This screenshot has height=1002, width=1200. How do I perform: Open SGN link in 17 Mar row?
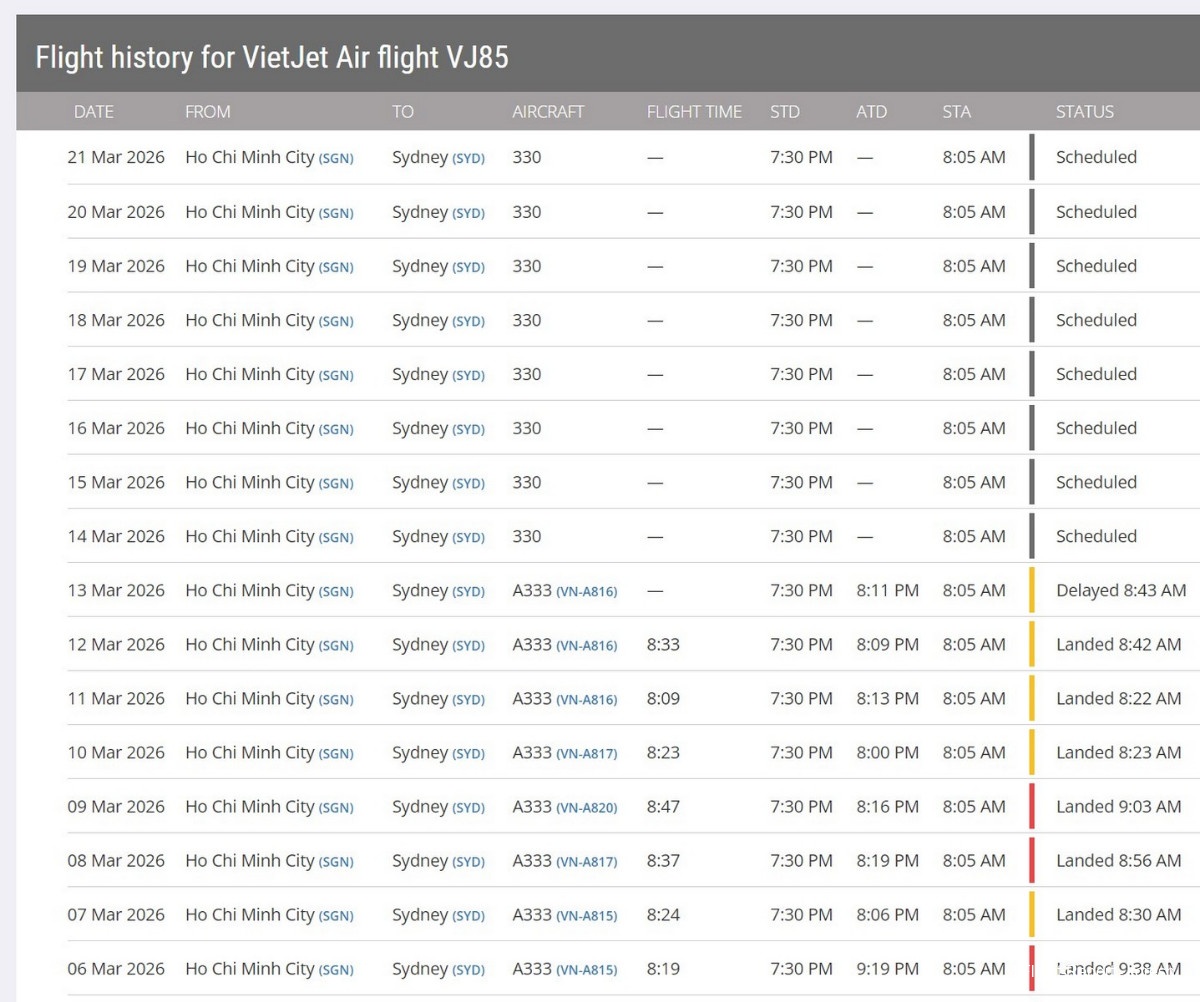coord(336,375)
